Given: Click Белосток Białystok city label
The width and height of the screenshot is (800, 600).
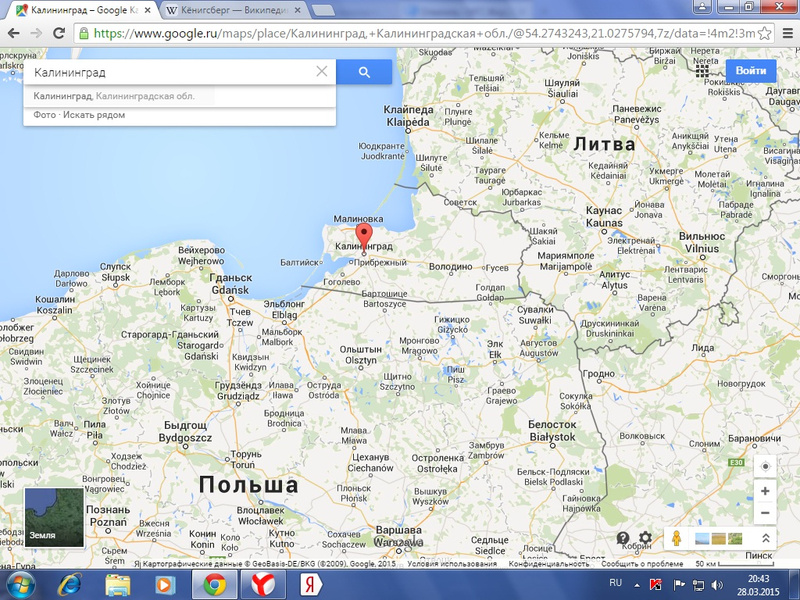Looking at the screenshot, I should click(553, 431).
